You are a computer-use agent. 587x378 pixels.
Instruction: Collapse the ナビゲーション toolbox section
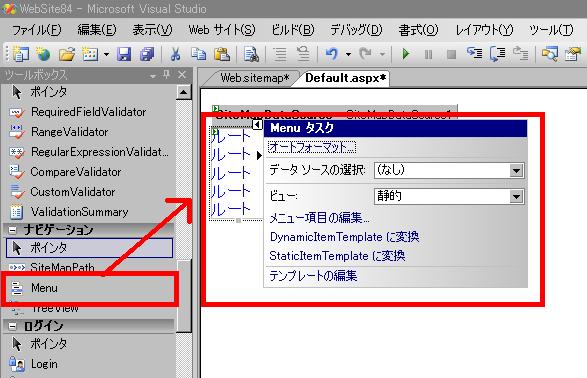pos(12,230)
